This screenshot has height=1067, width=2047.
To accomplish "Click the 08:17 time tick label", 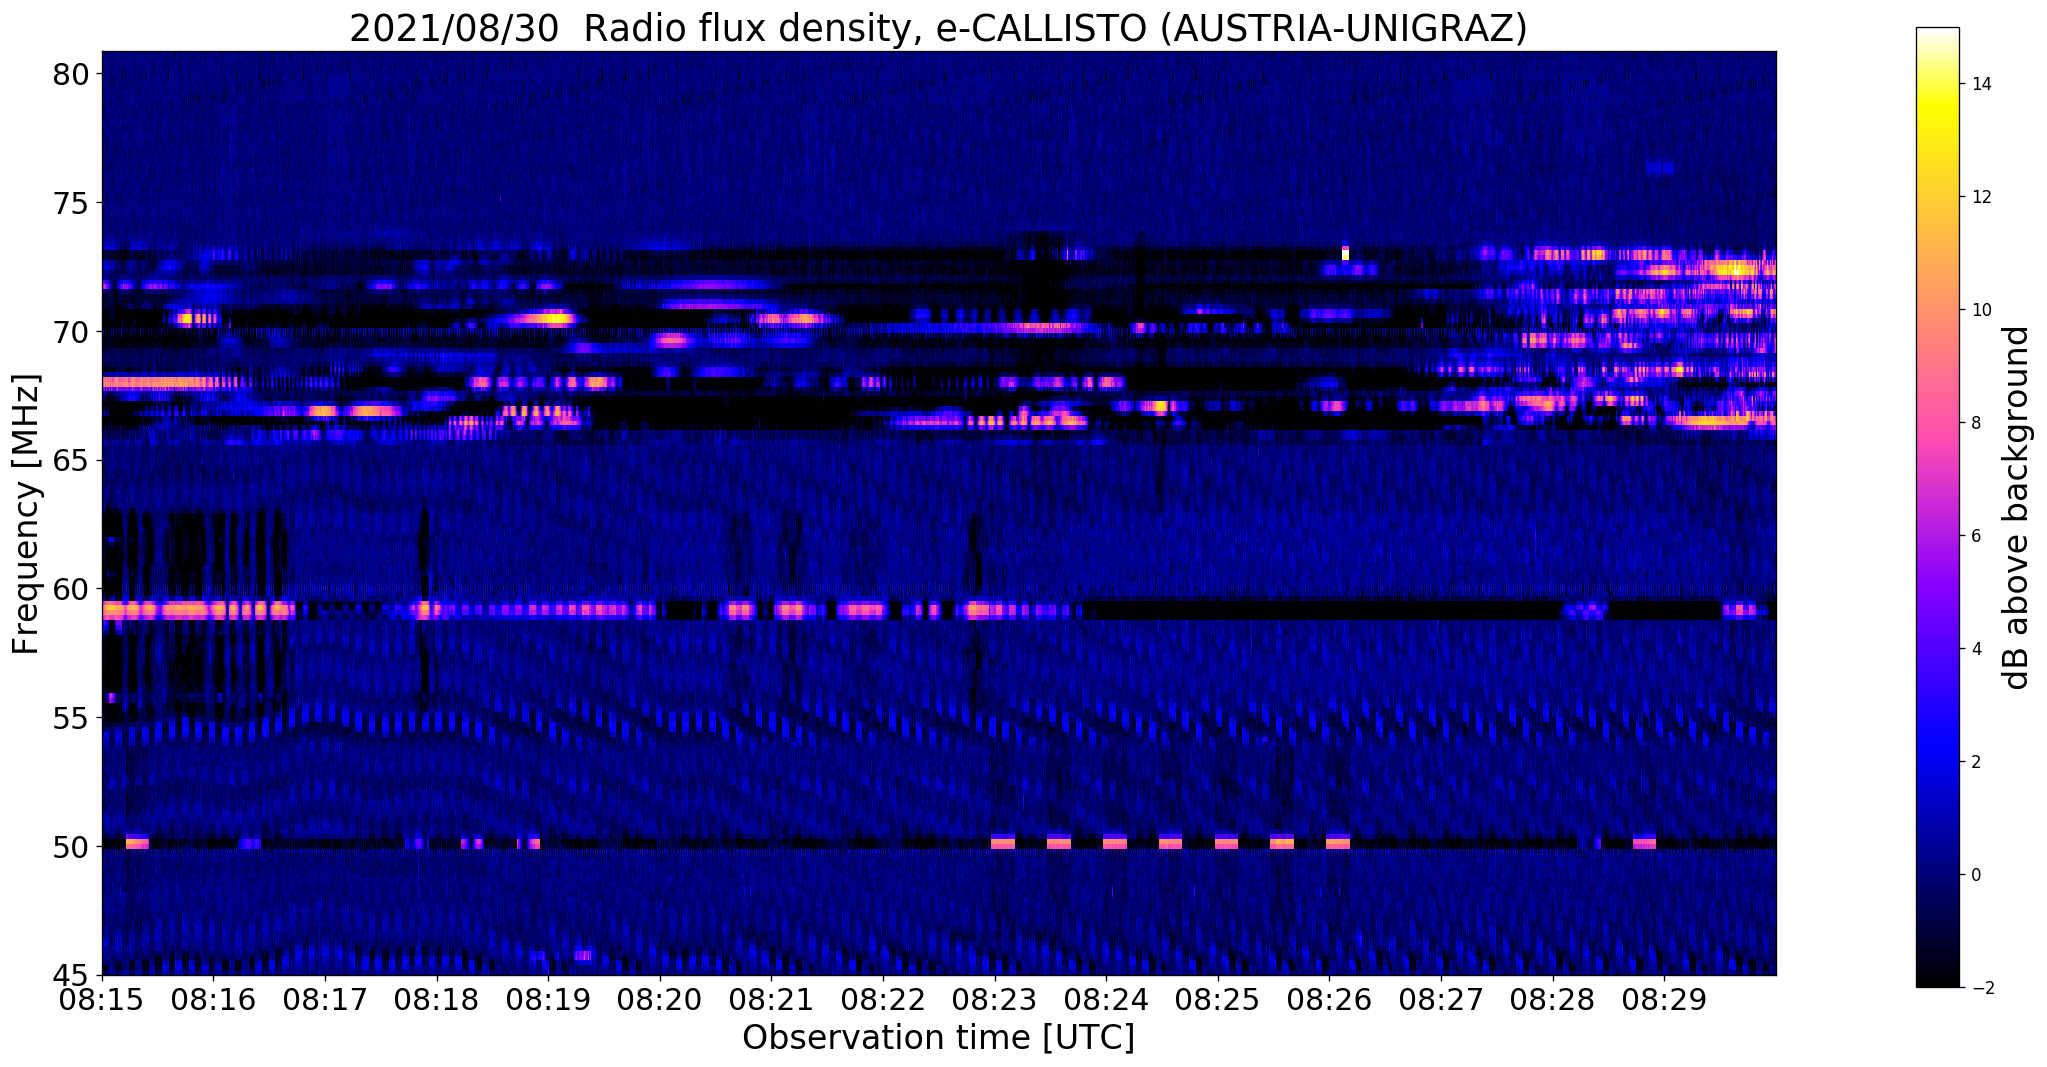I will (x=325, y=1000).
